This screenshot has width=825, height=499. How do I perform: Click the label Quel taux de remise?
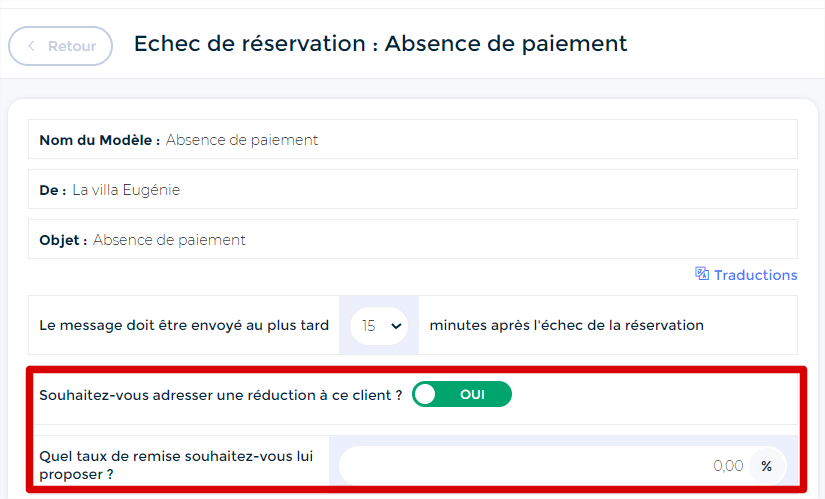tap(176, 465)
